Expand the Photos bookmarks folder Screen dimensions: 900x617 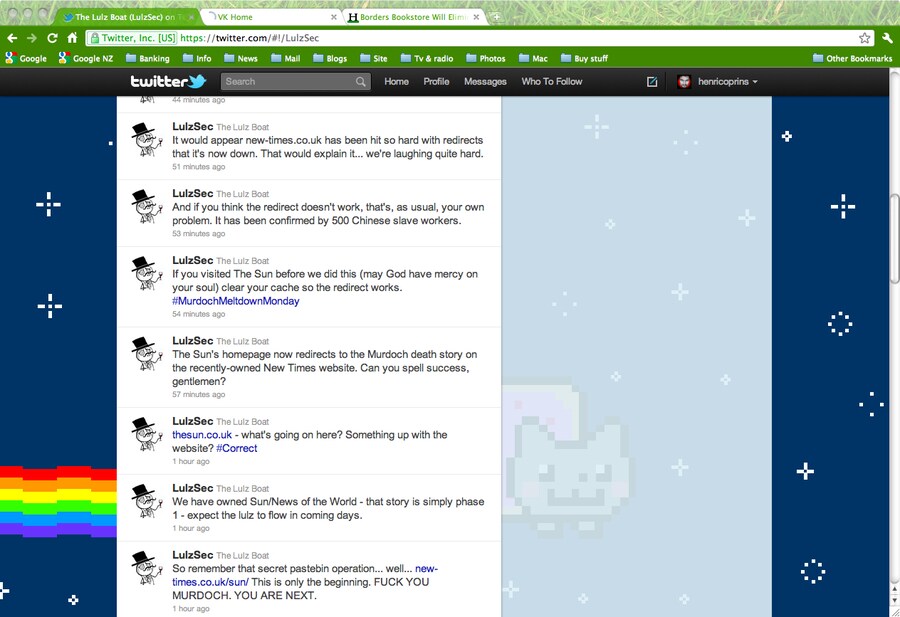click(486, 58)
